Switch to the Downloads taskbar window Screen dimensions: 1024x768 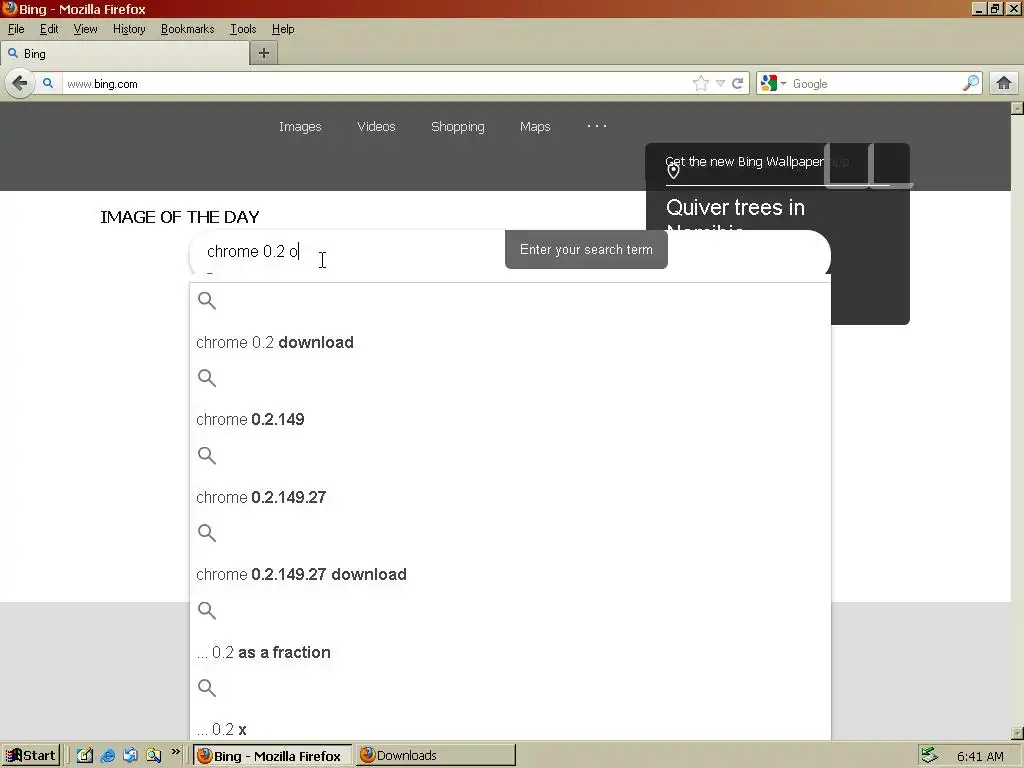coord(436,756)
